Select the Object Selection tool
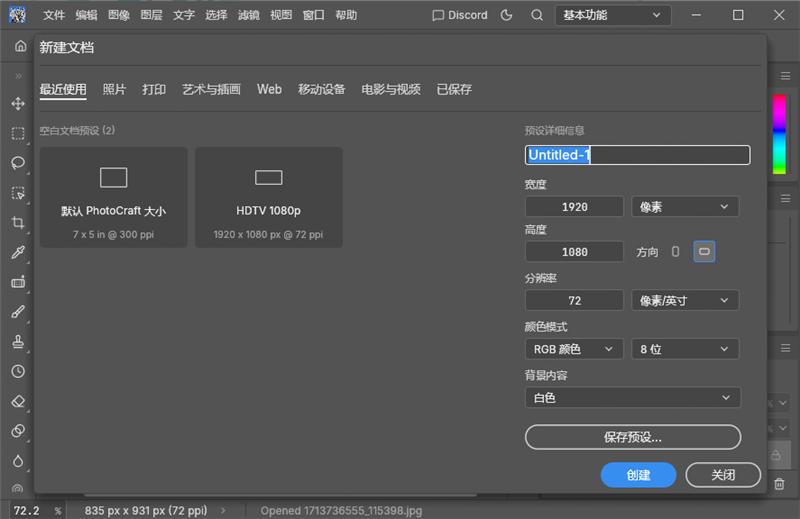800x519 pixels. pyautogui.click(x=18, y=193)
